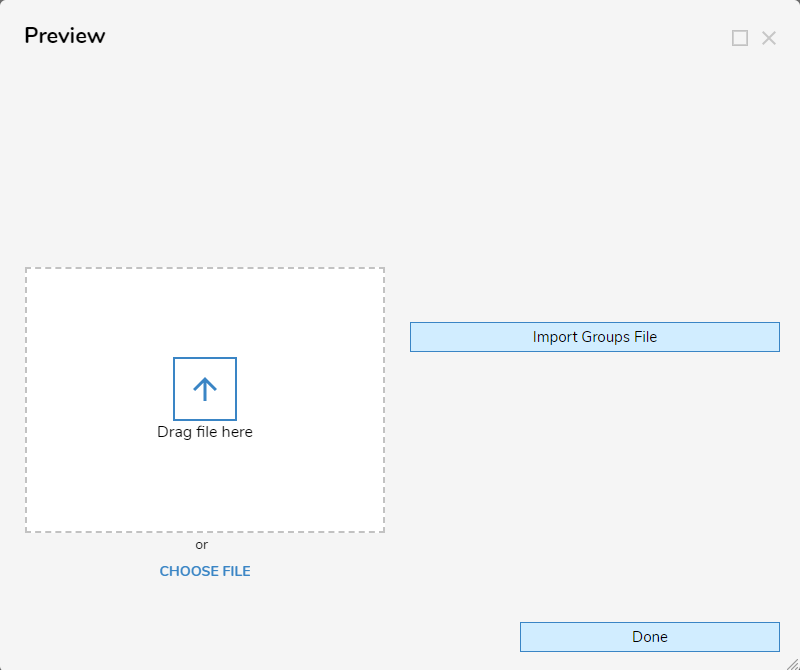Click the "Drag file here" text
This screenshot has width=800, height=670.
(x=205, y=432)
